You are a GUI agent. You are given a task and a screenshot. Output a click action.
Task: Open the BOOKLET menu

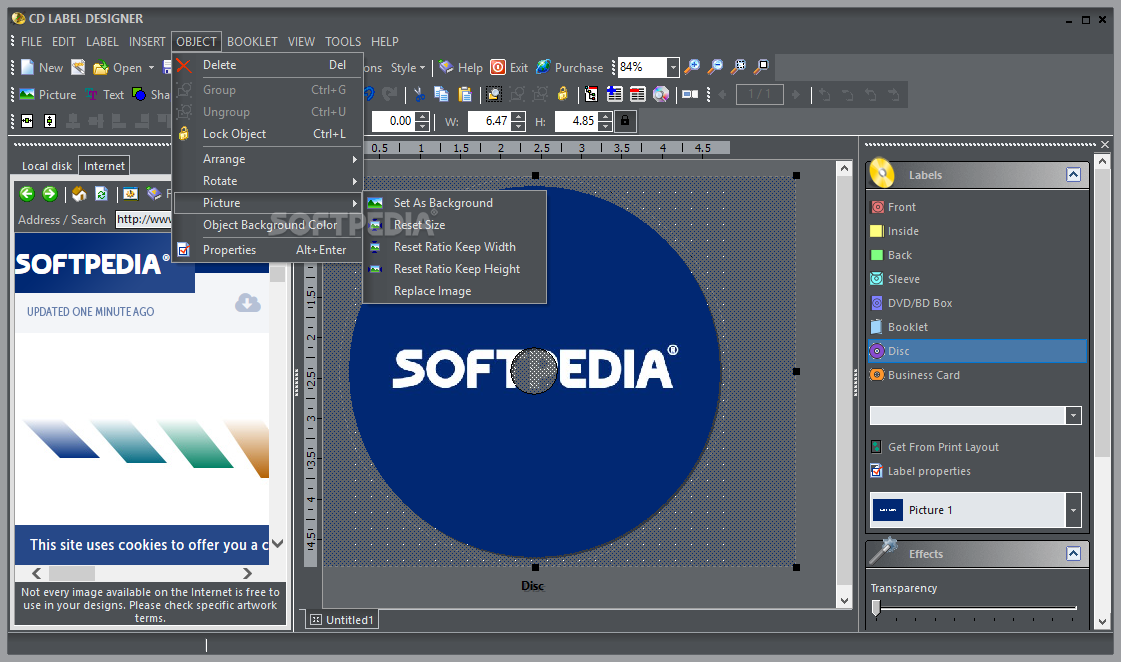252,41
